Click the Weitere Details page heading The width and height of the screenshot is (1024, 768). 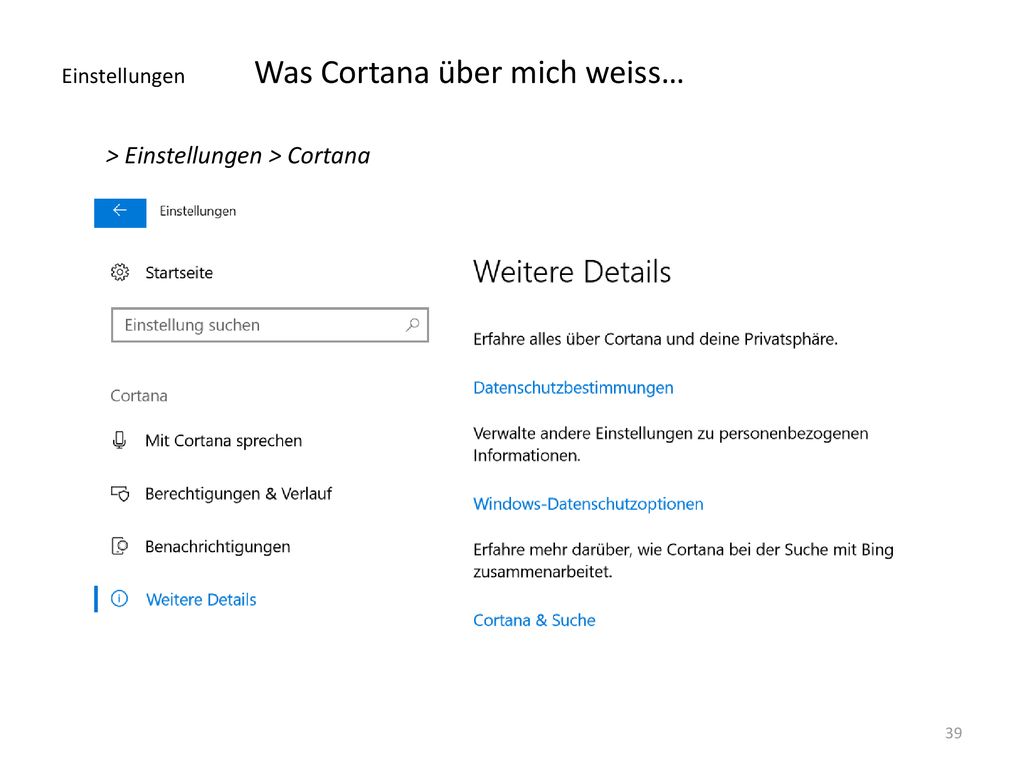coord(572,272)
